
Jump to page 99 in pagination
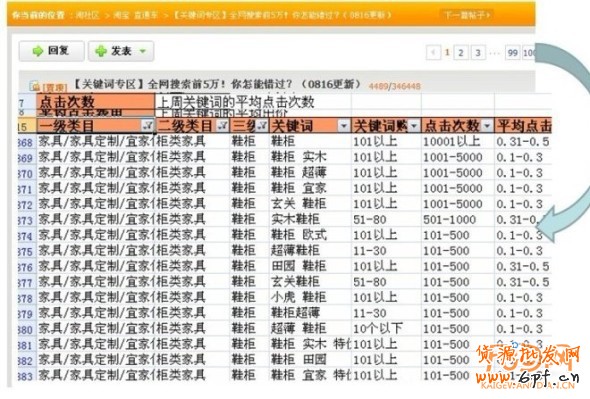click(512, 52)
